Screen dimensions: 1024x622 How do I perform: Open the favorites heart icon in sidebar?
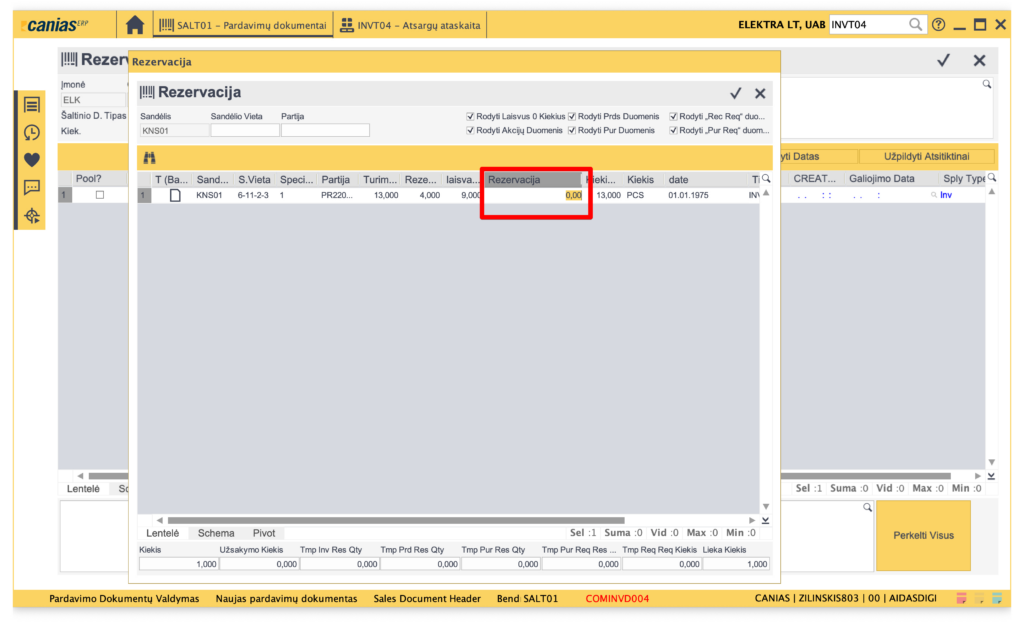[32, 160]
